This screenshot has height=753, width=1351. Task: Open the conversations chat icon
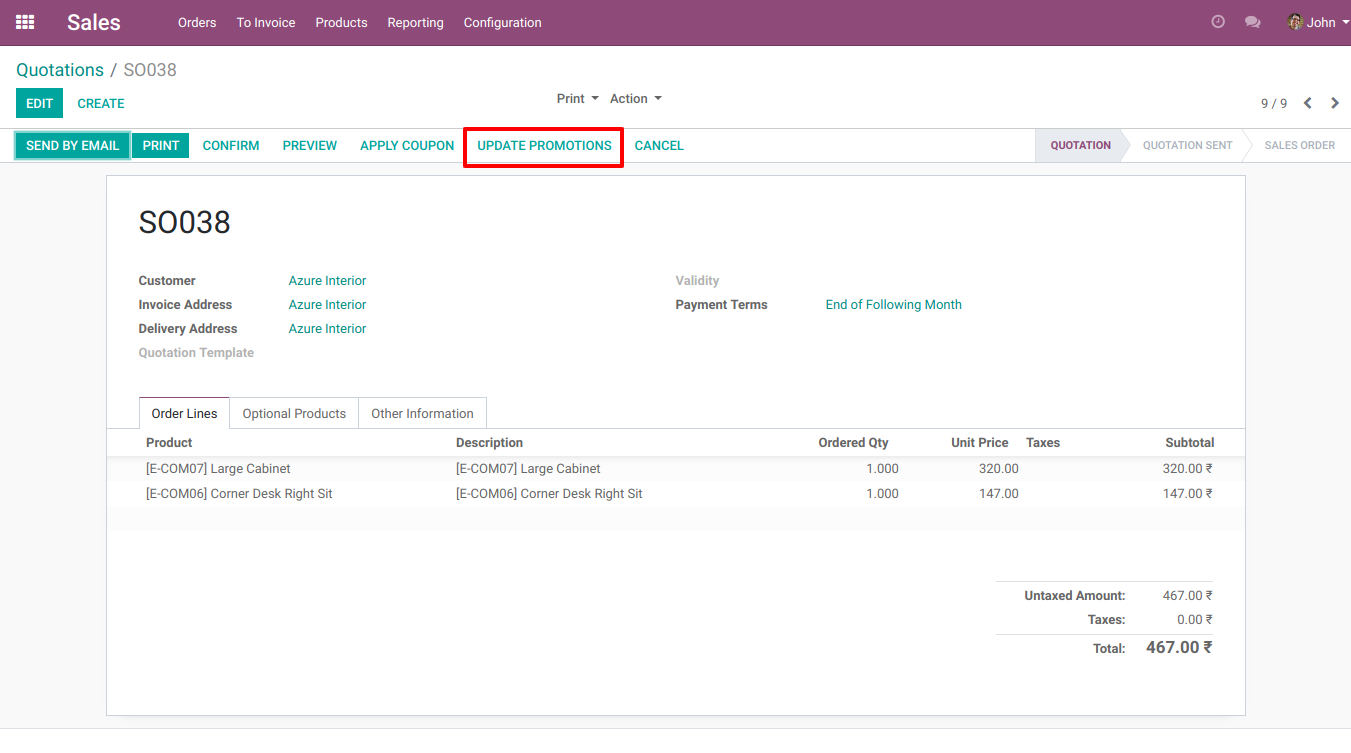point(1252,22)
